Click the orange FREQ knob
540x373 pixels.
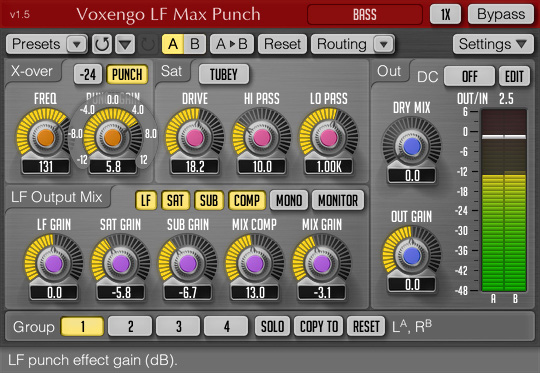click(x=46, y=137)
